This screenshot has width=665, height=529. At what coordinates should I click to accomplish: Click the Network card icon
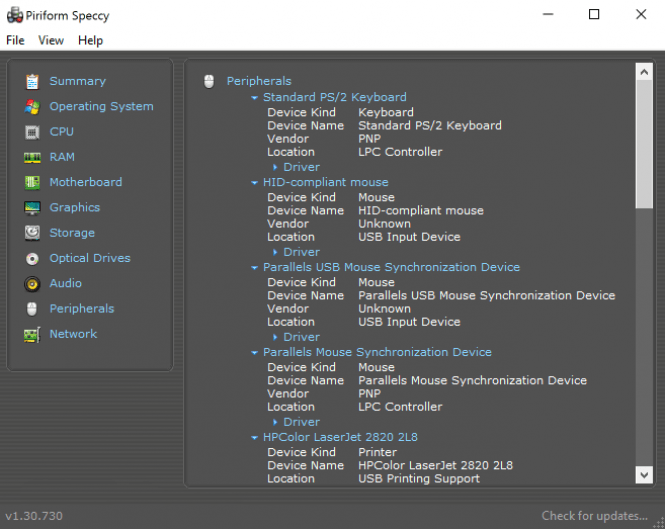pyautogui.click(x=32, y=335)
